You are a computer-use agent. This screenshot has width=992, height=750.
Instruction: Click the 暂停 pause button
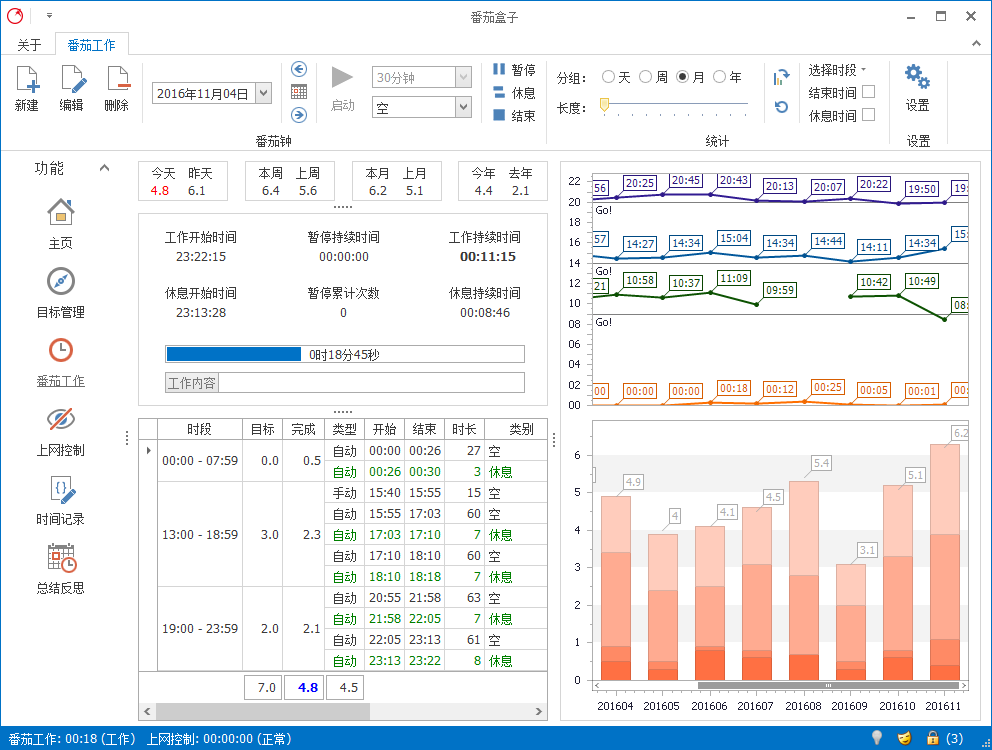point(514,70)
